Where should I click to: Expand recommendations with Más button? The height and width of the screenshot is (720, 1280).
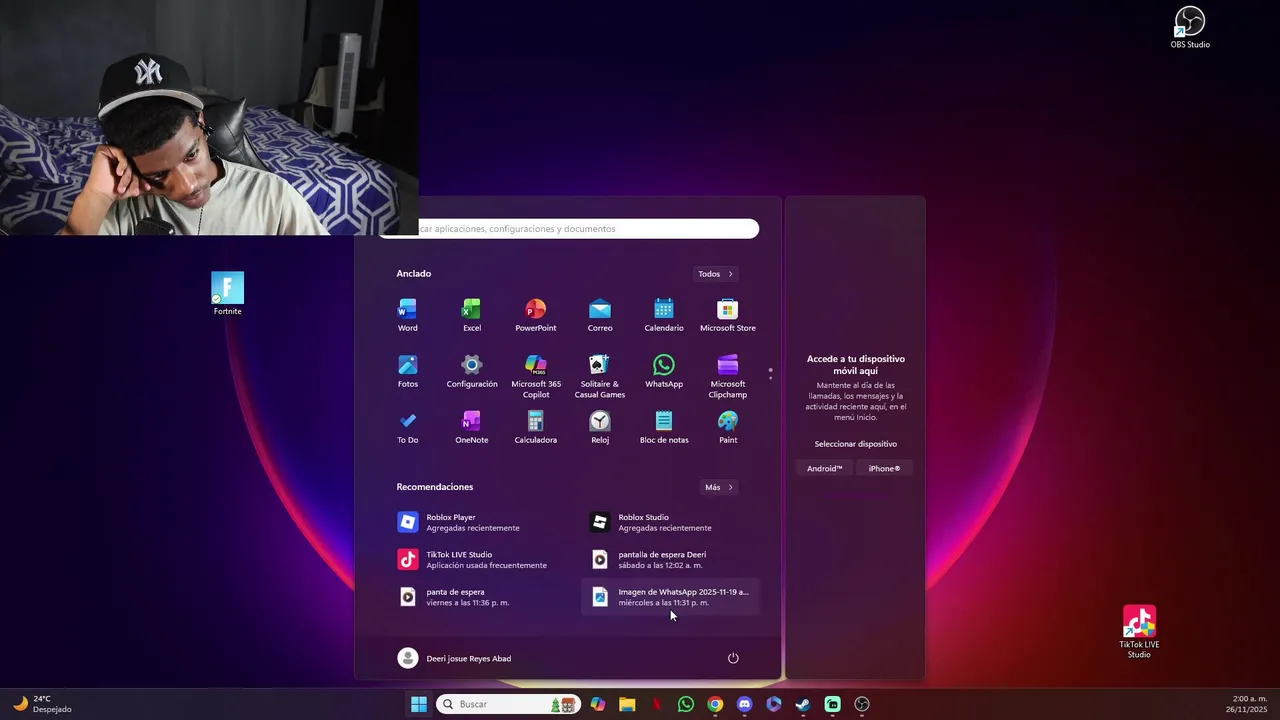coord(719,487)
